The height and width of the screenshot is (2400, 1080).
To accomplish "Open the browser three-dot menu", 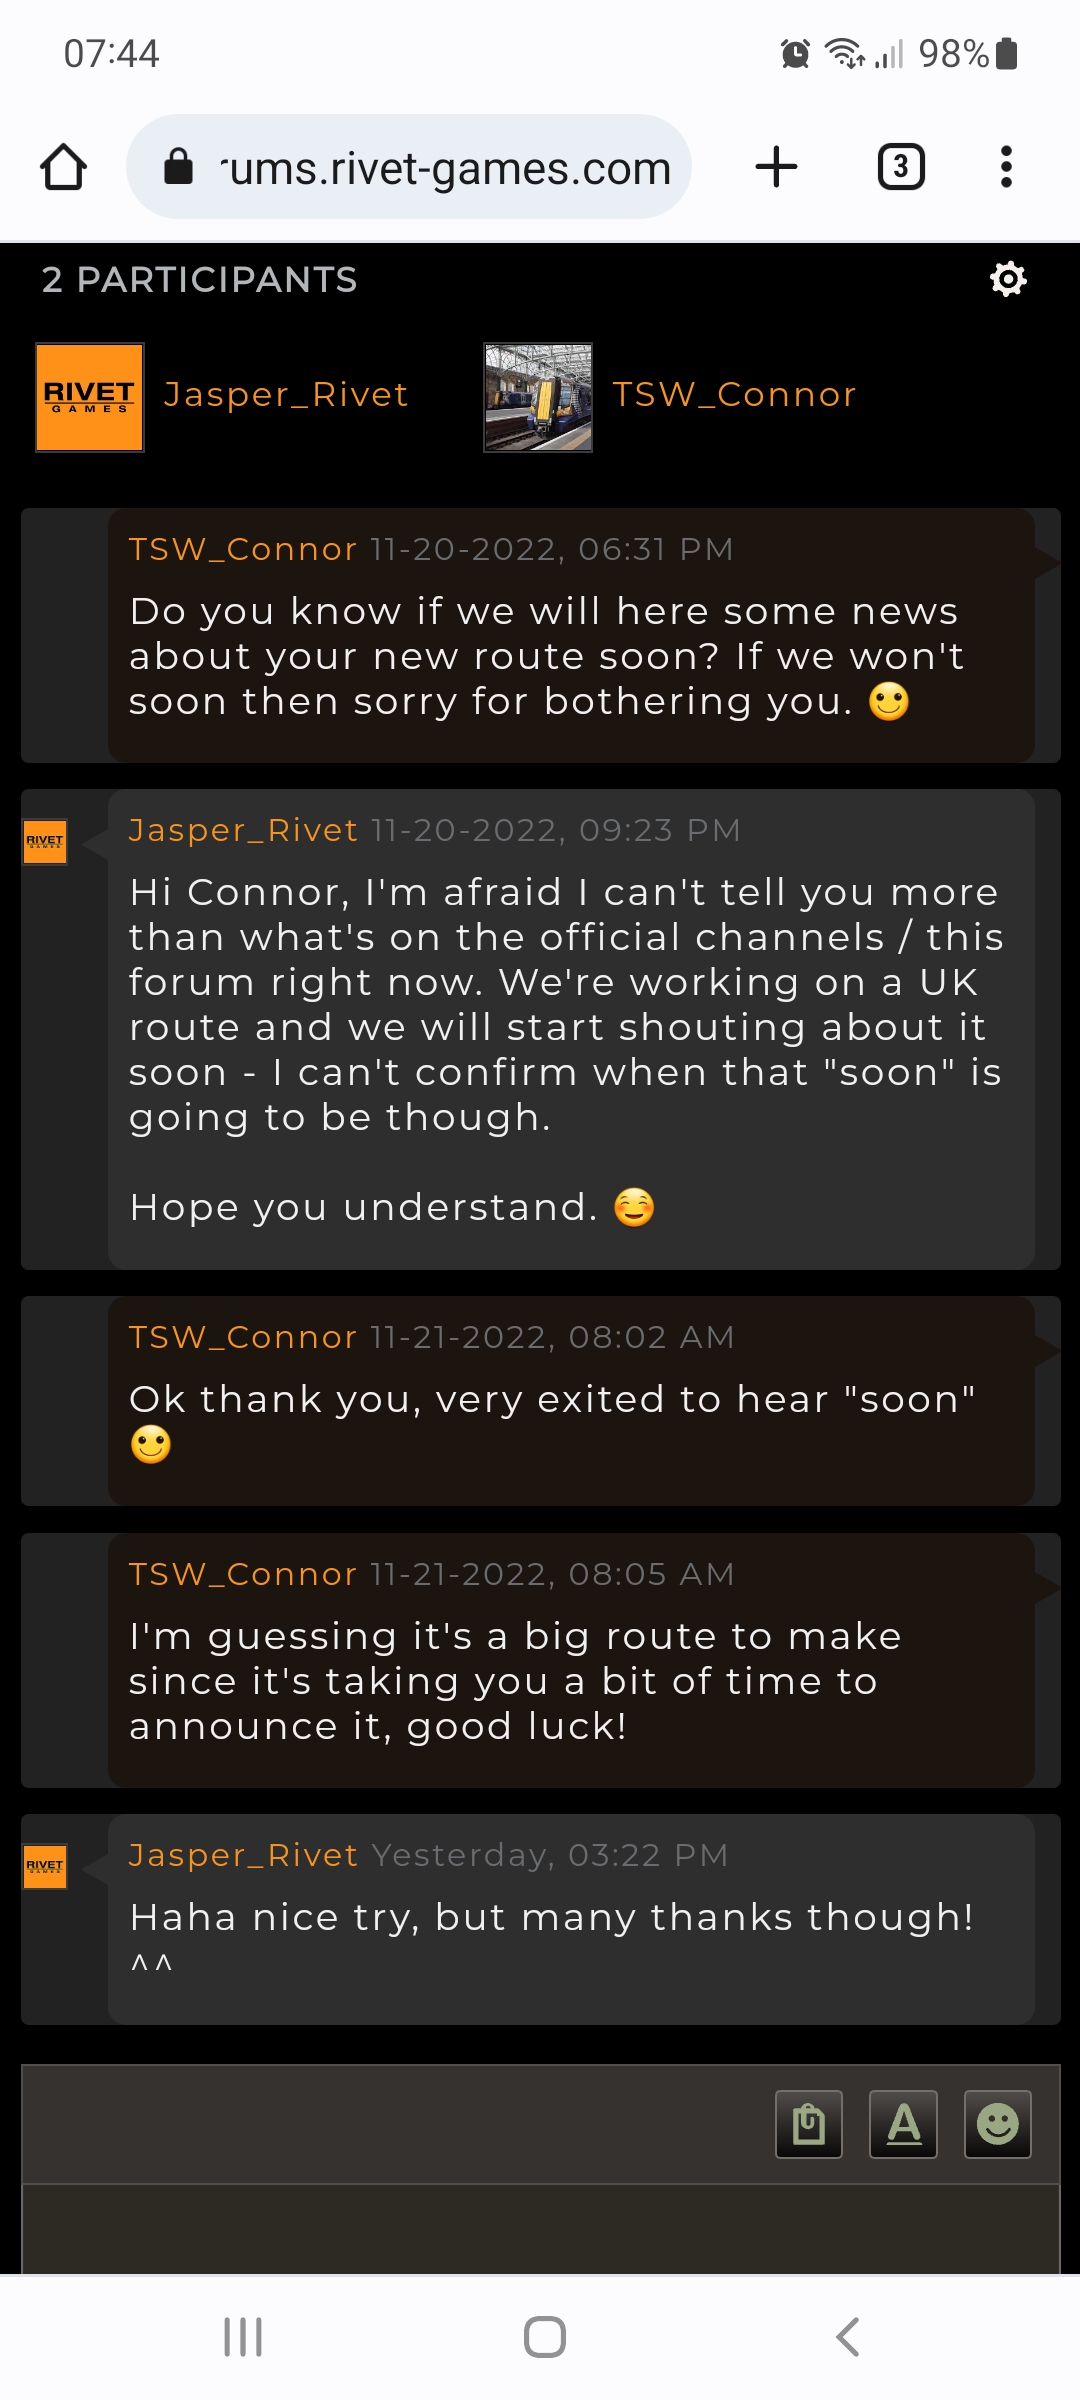I will point(1006,167).
